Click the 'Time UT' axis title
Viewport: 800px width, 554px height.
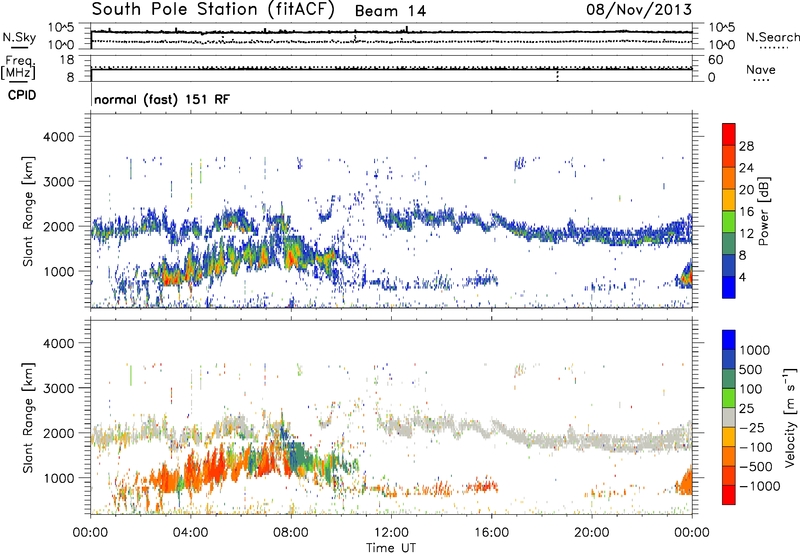point(391,548)
